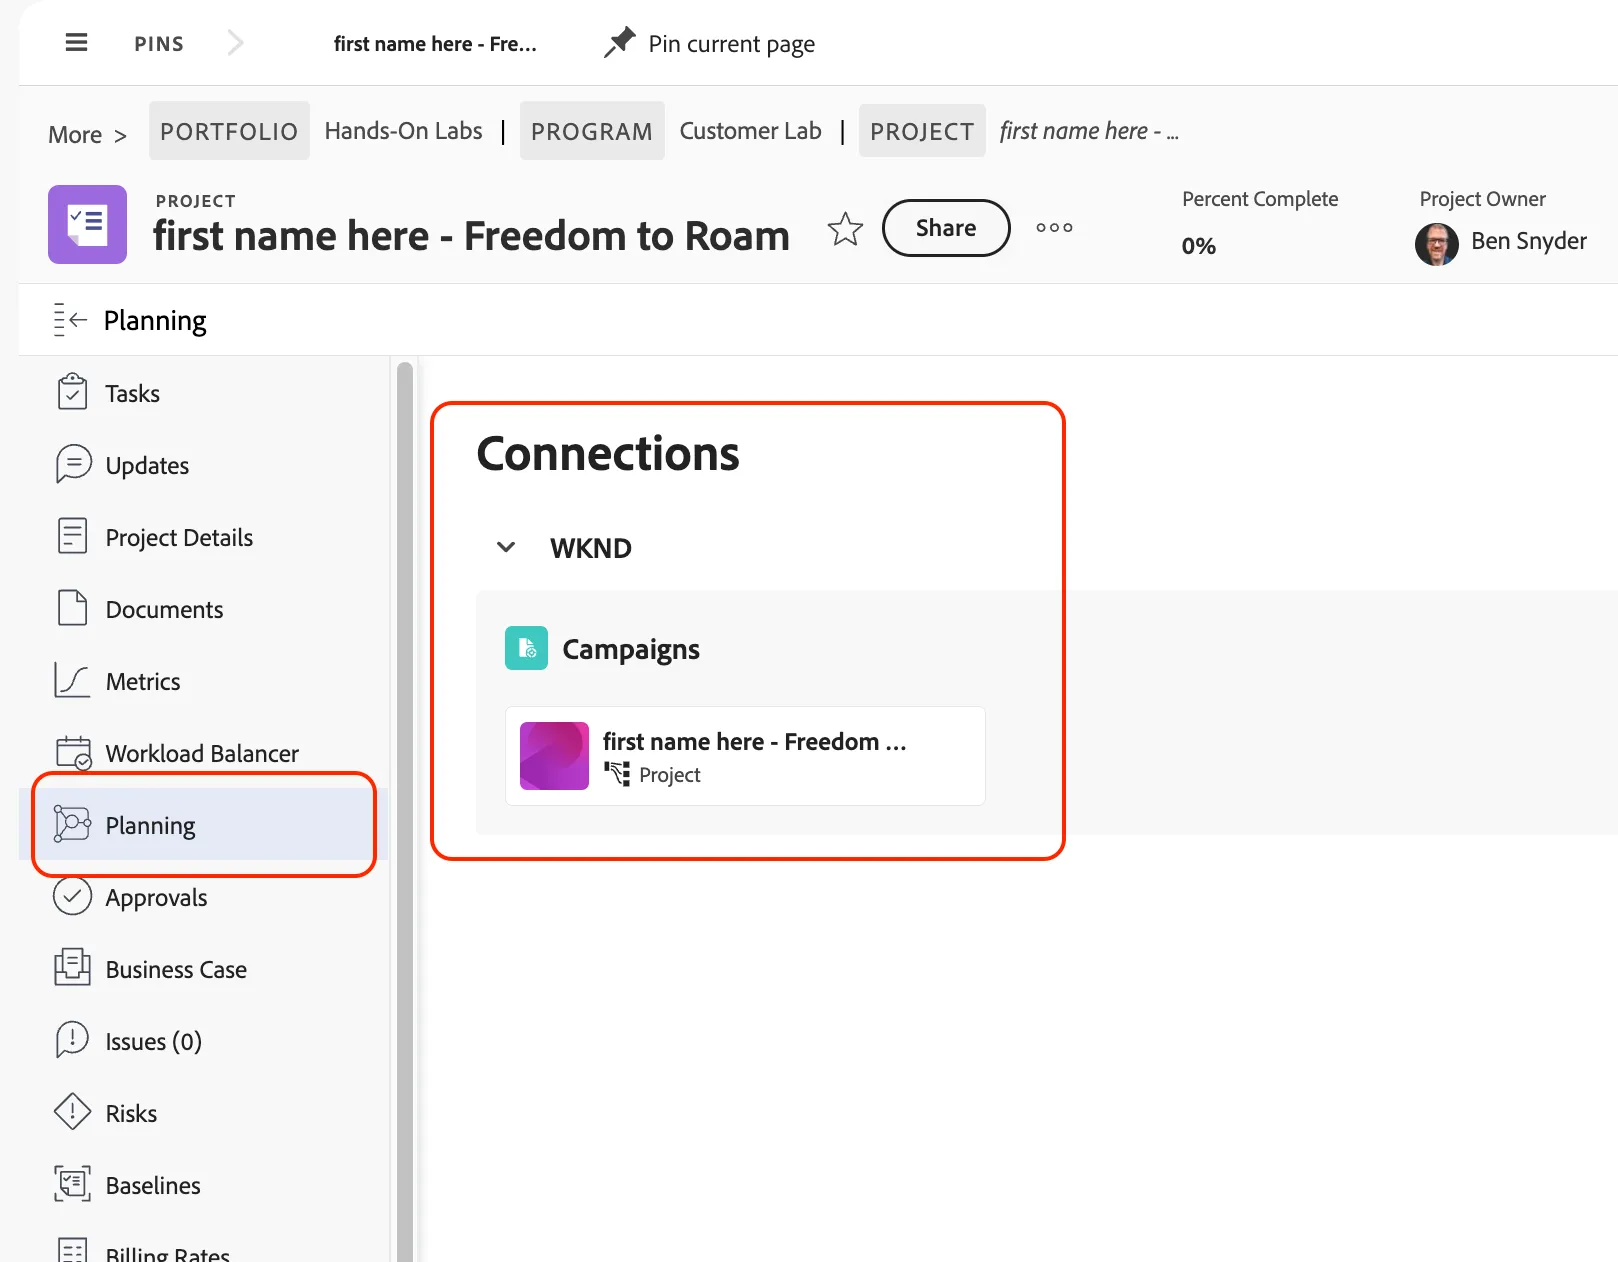This screenshot has width=1618, height=1262.
Task: Click the magenta campaign thumbnail image
Action: pyautogui.click(x=554, y=756)
